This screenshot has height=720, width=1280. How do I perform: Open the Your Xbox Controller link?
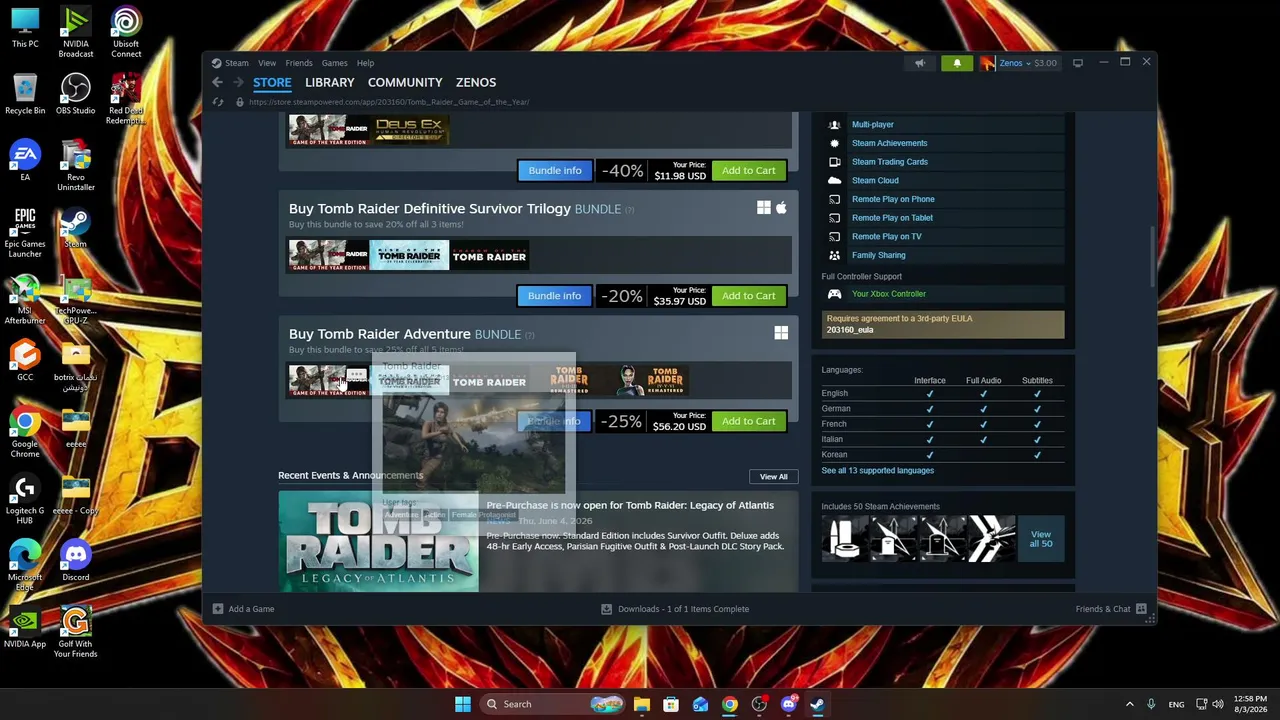tap(888, 294)
